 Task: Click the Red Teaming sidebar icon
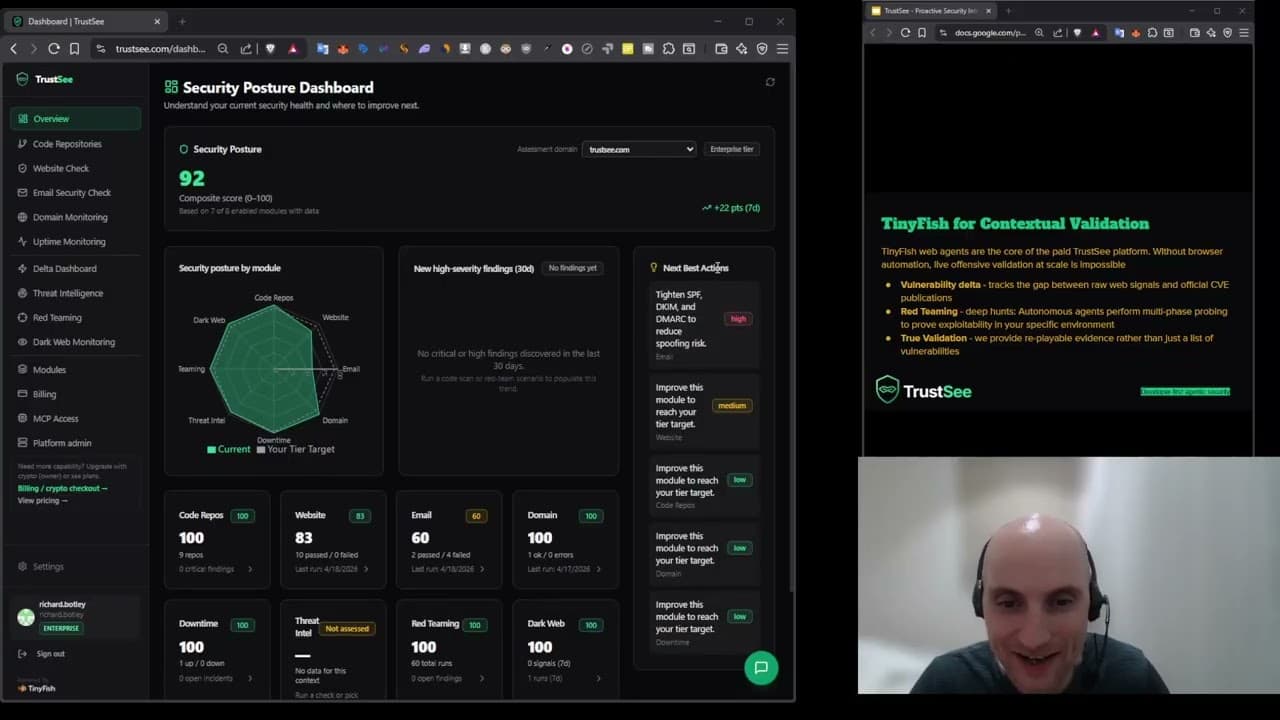[23, 318]
